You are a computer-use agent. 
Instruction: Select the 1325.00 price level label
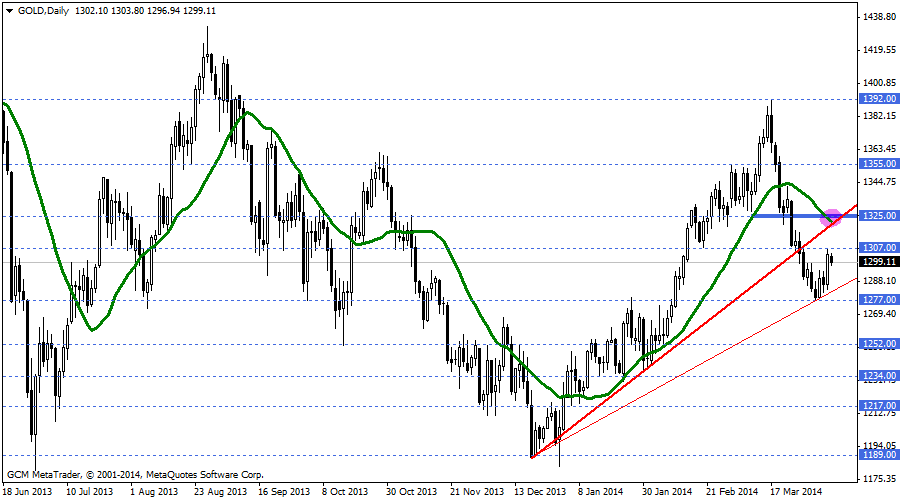pos(879,216)
